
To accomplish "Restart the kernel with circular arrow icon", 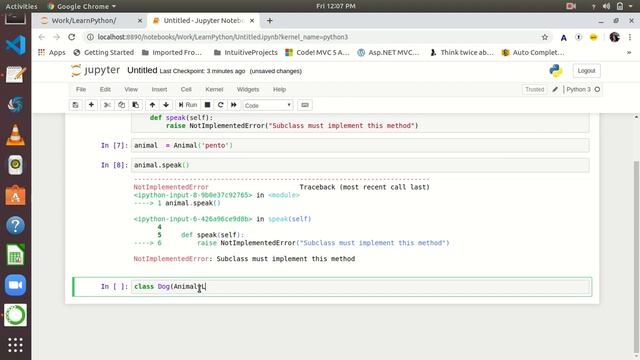I will pyautogui.click(x=221, y=105).
